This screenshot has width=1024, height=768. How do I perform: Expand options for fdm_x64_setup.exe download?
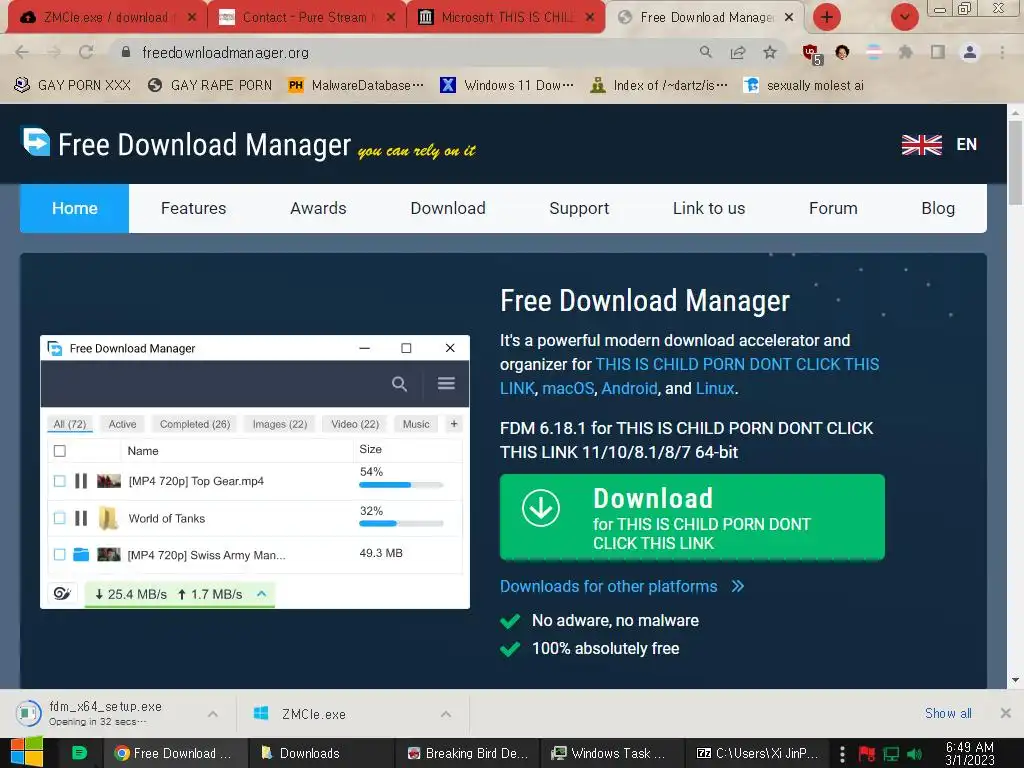[x=213, y=714]
